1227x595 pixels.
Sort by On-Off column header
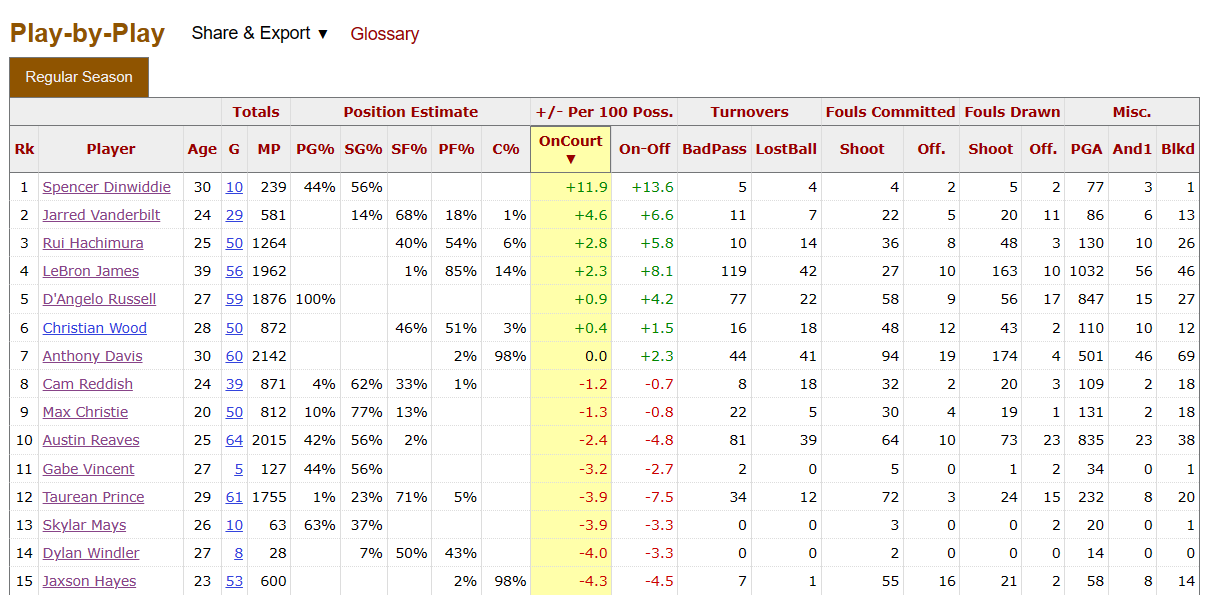(644, 149)
